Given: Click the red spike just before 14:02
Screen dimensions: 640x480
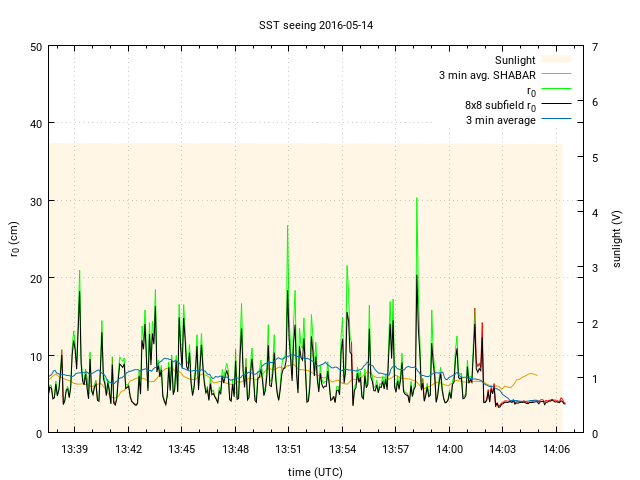Looking at the screenshot, I should (482, 325).
